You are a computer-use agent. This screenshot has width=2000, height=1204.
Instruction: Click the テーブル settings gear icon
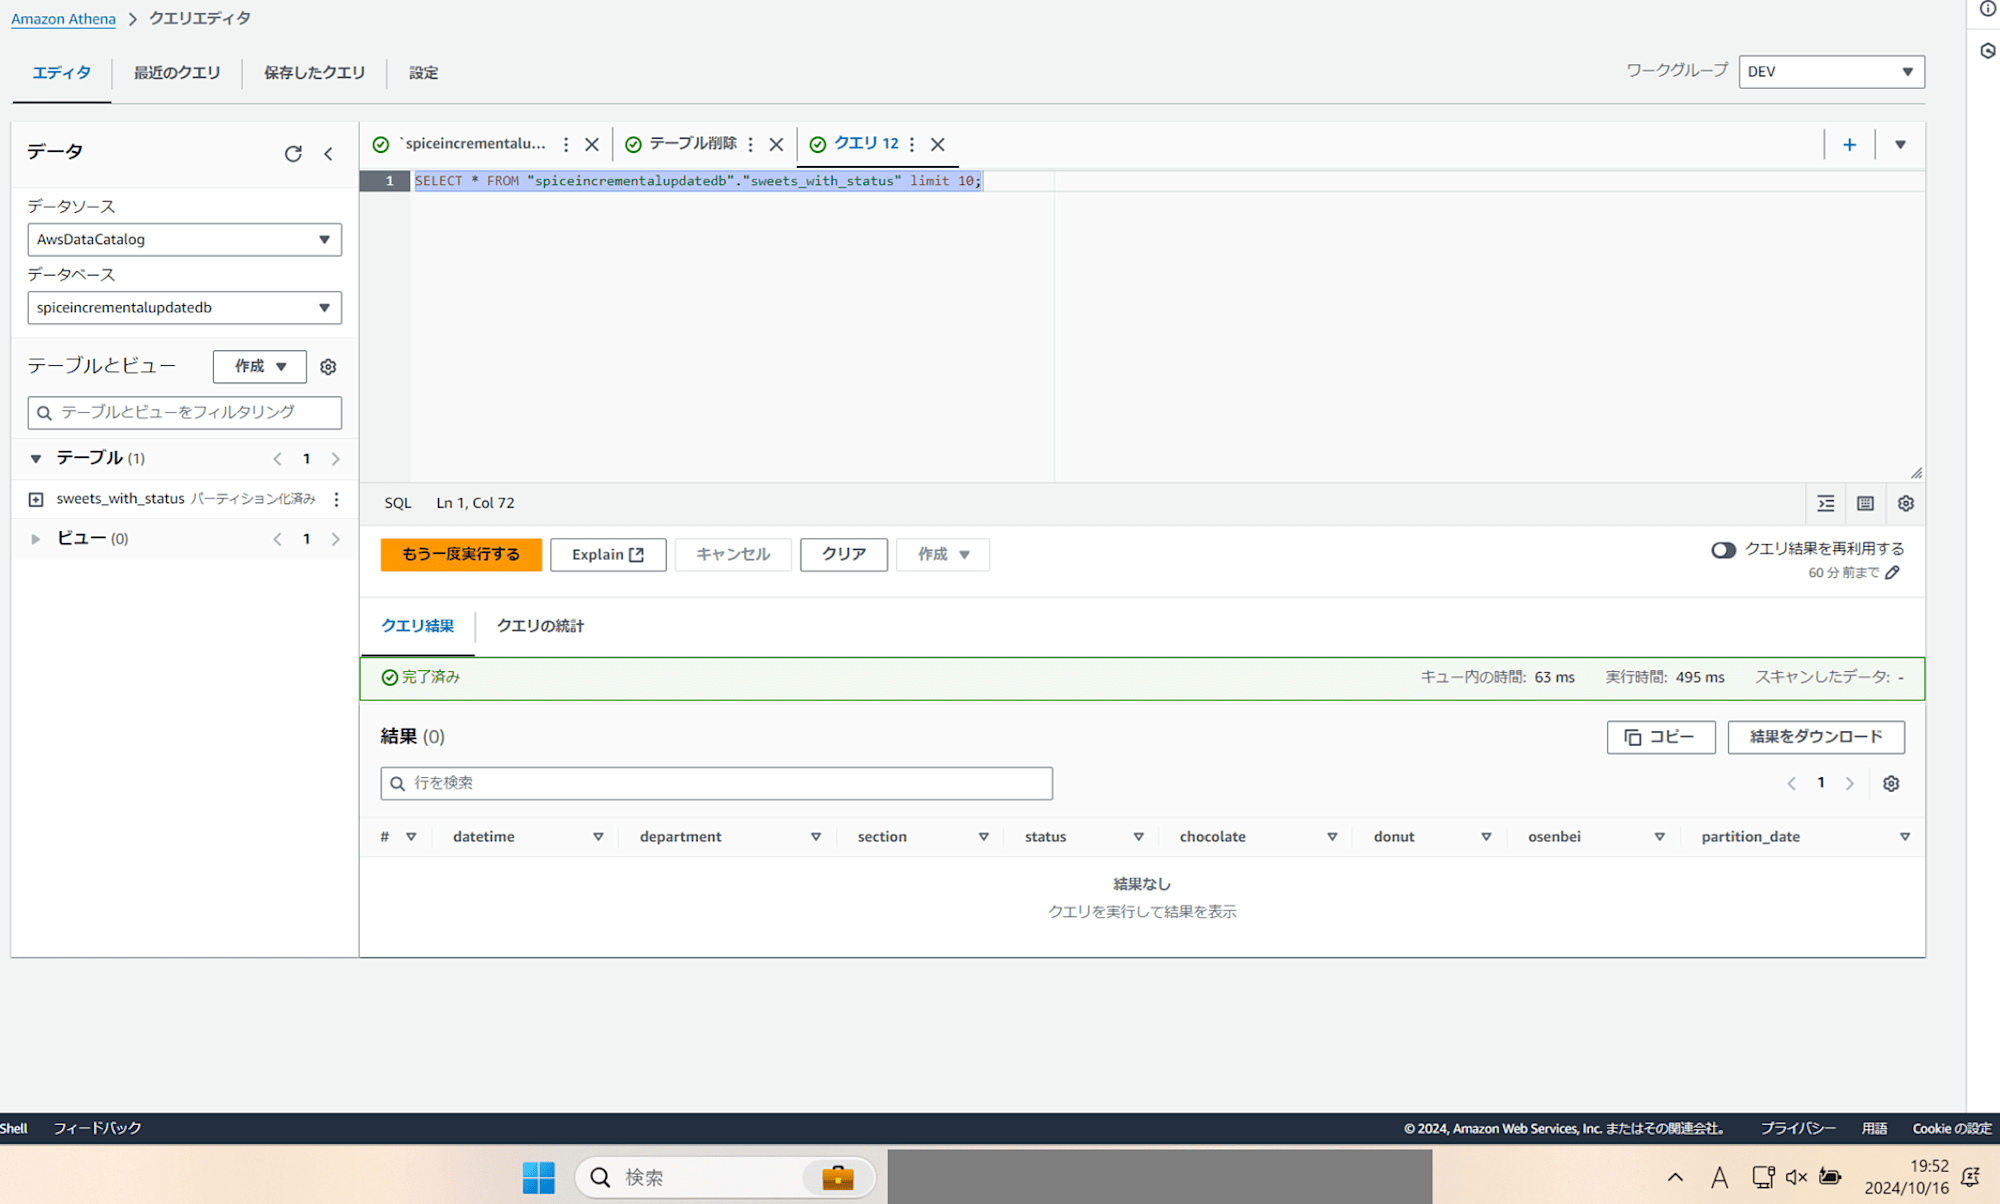click(327, 366)
